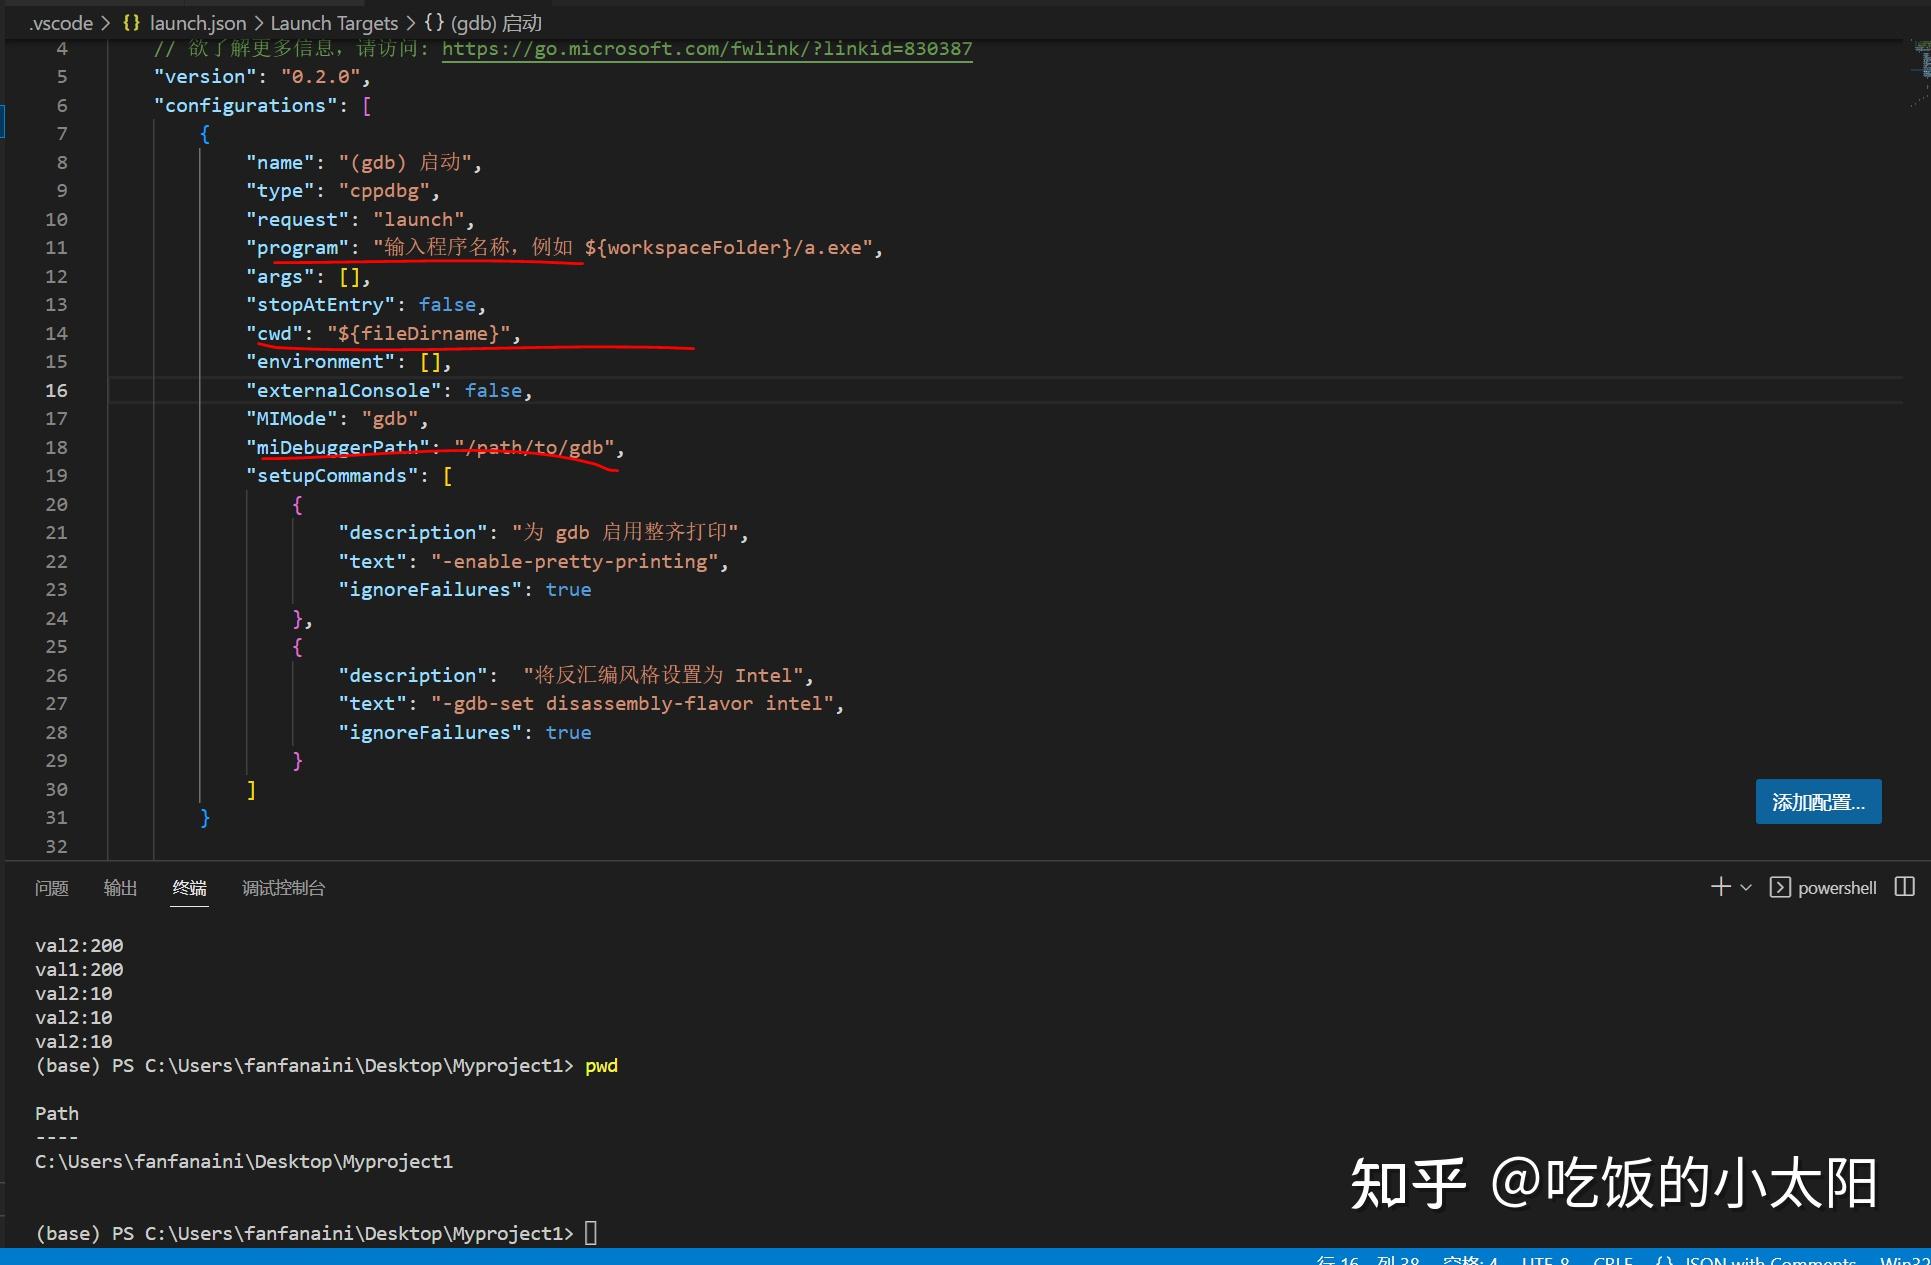Click the CRLF line ending indicator
This screenshot has width=1931, height=1265.
coord(1612,1261)
